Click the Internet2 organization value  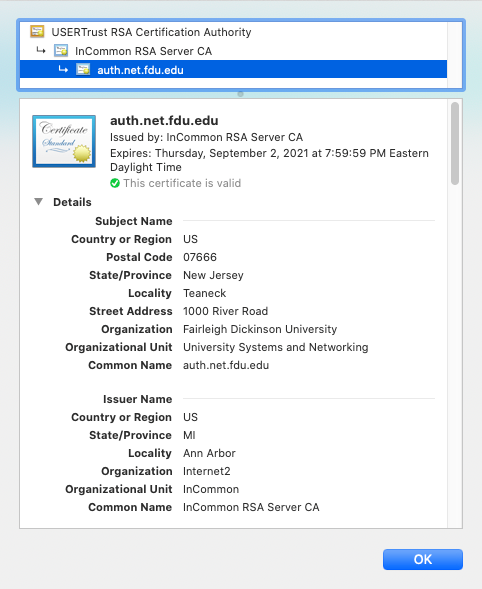pos(207,471)
